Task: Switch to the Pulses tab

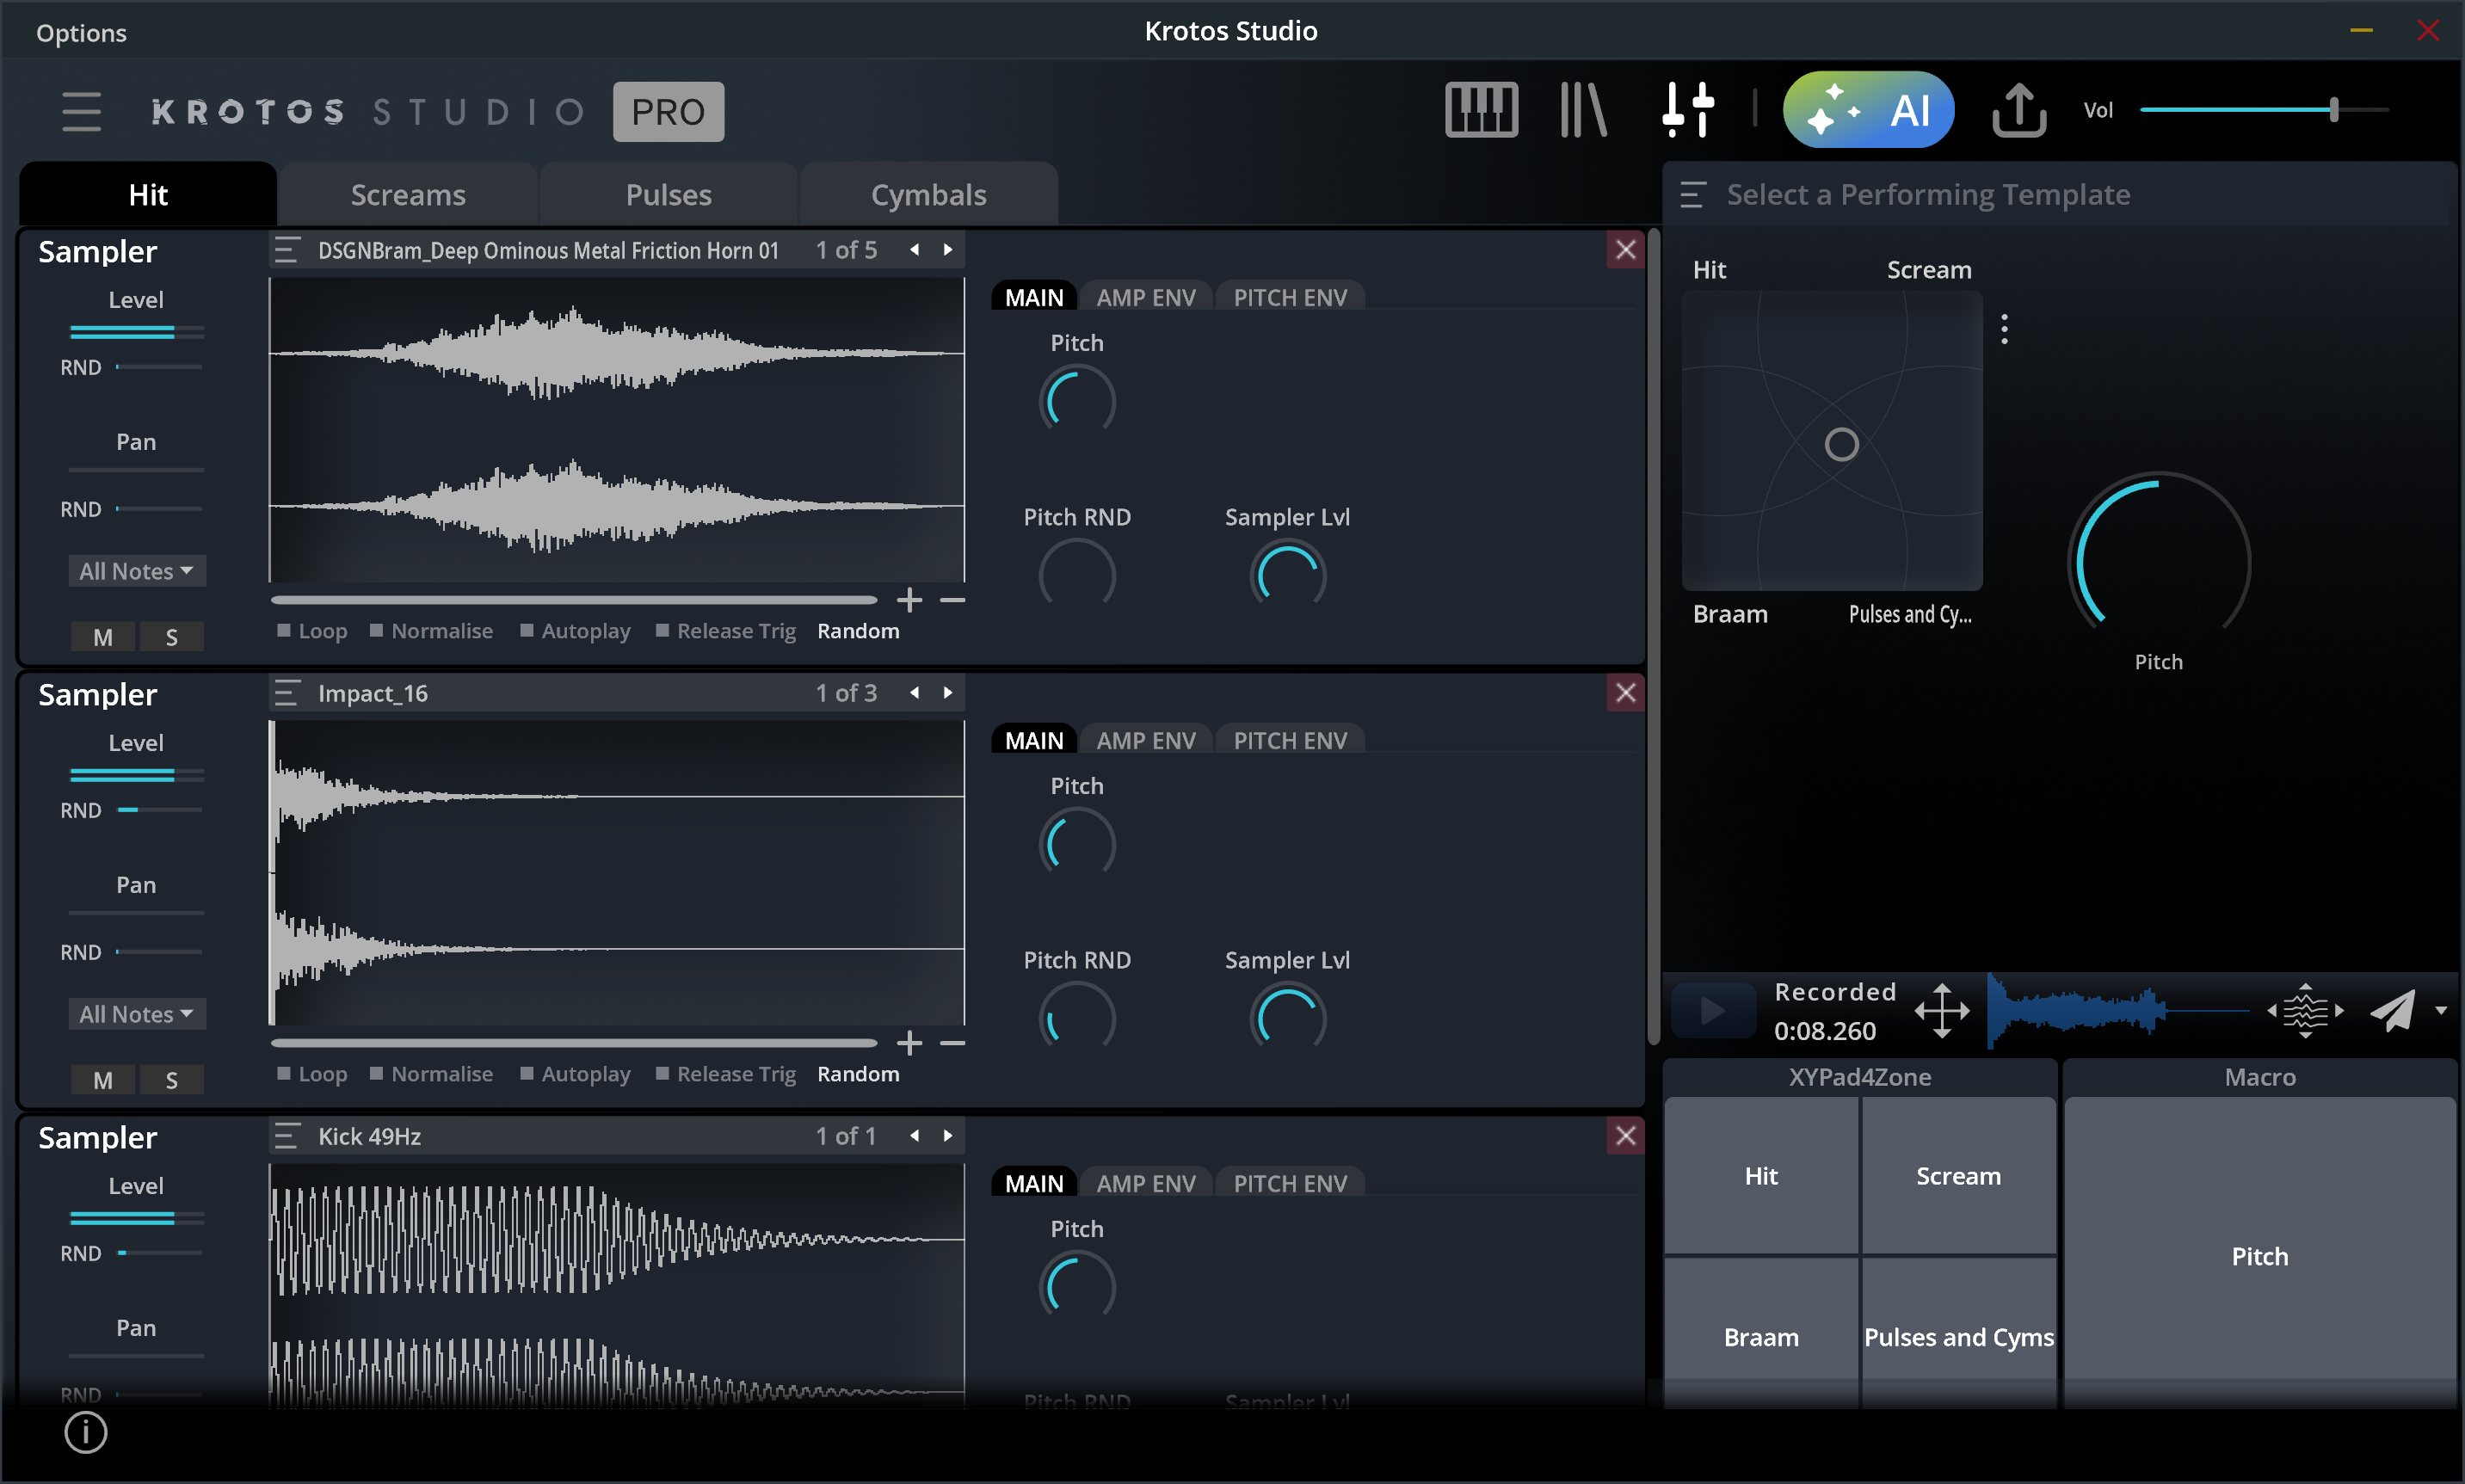Action: point(669,195)
